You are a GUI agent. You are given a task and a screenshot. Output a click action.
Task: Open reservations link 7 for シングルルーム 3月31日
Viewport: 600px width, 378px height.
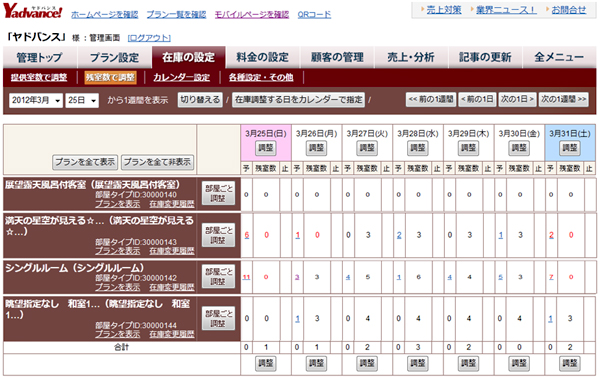[551, 277]
